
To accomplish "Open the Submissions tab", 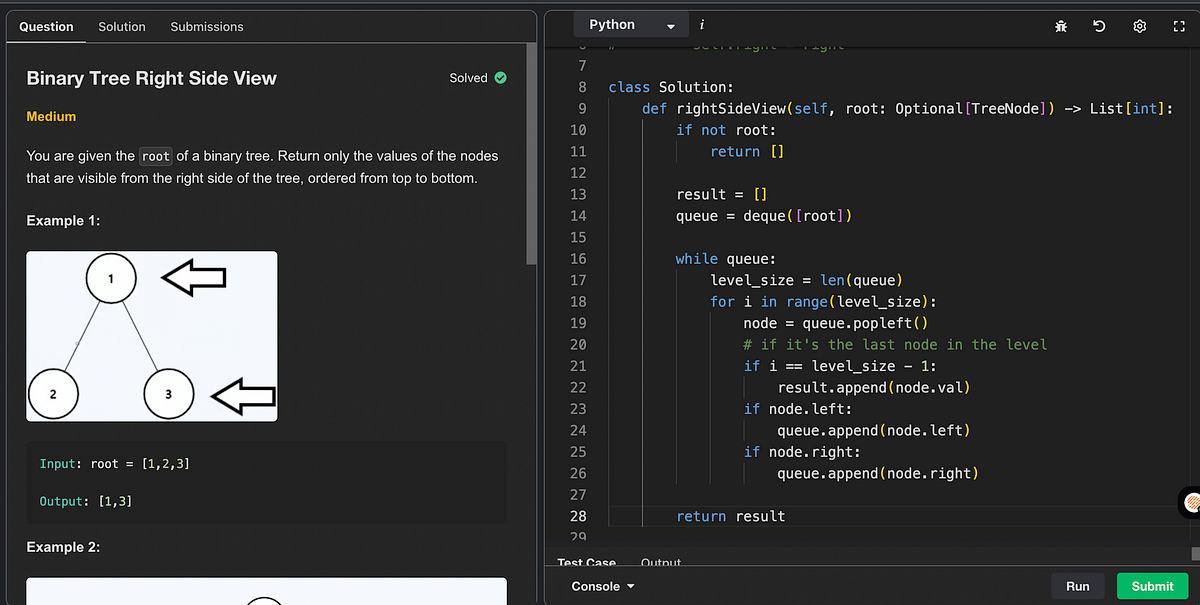I will [207, 27].
